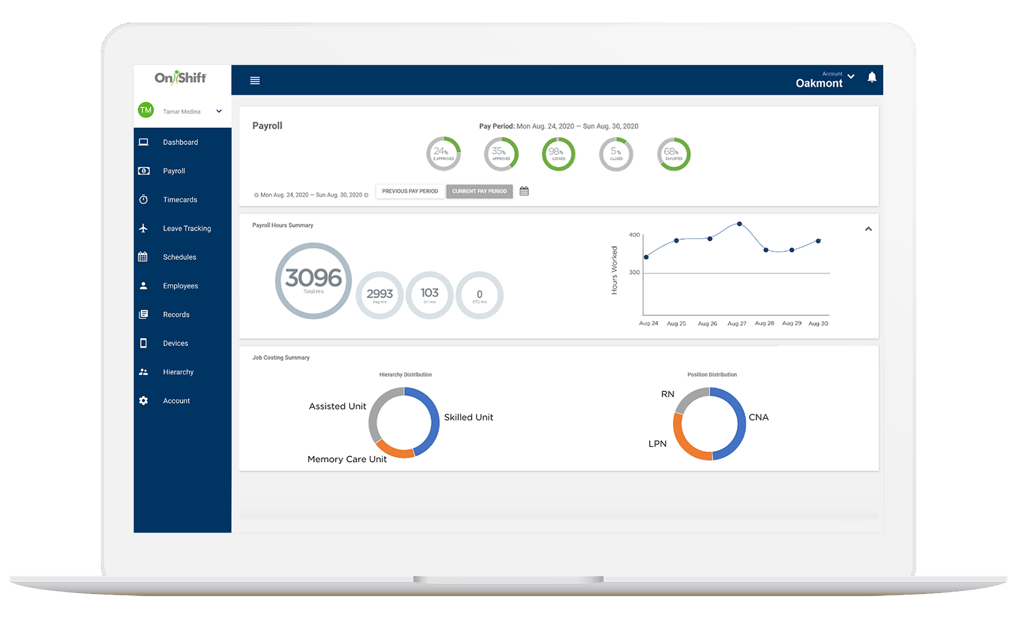The height and width of the screenshot is (617, 1017).
Task: Select the Devices sidebar icon
Action: (x=144, y=343)
